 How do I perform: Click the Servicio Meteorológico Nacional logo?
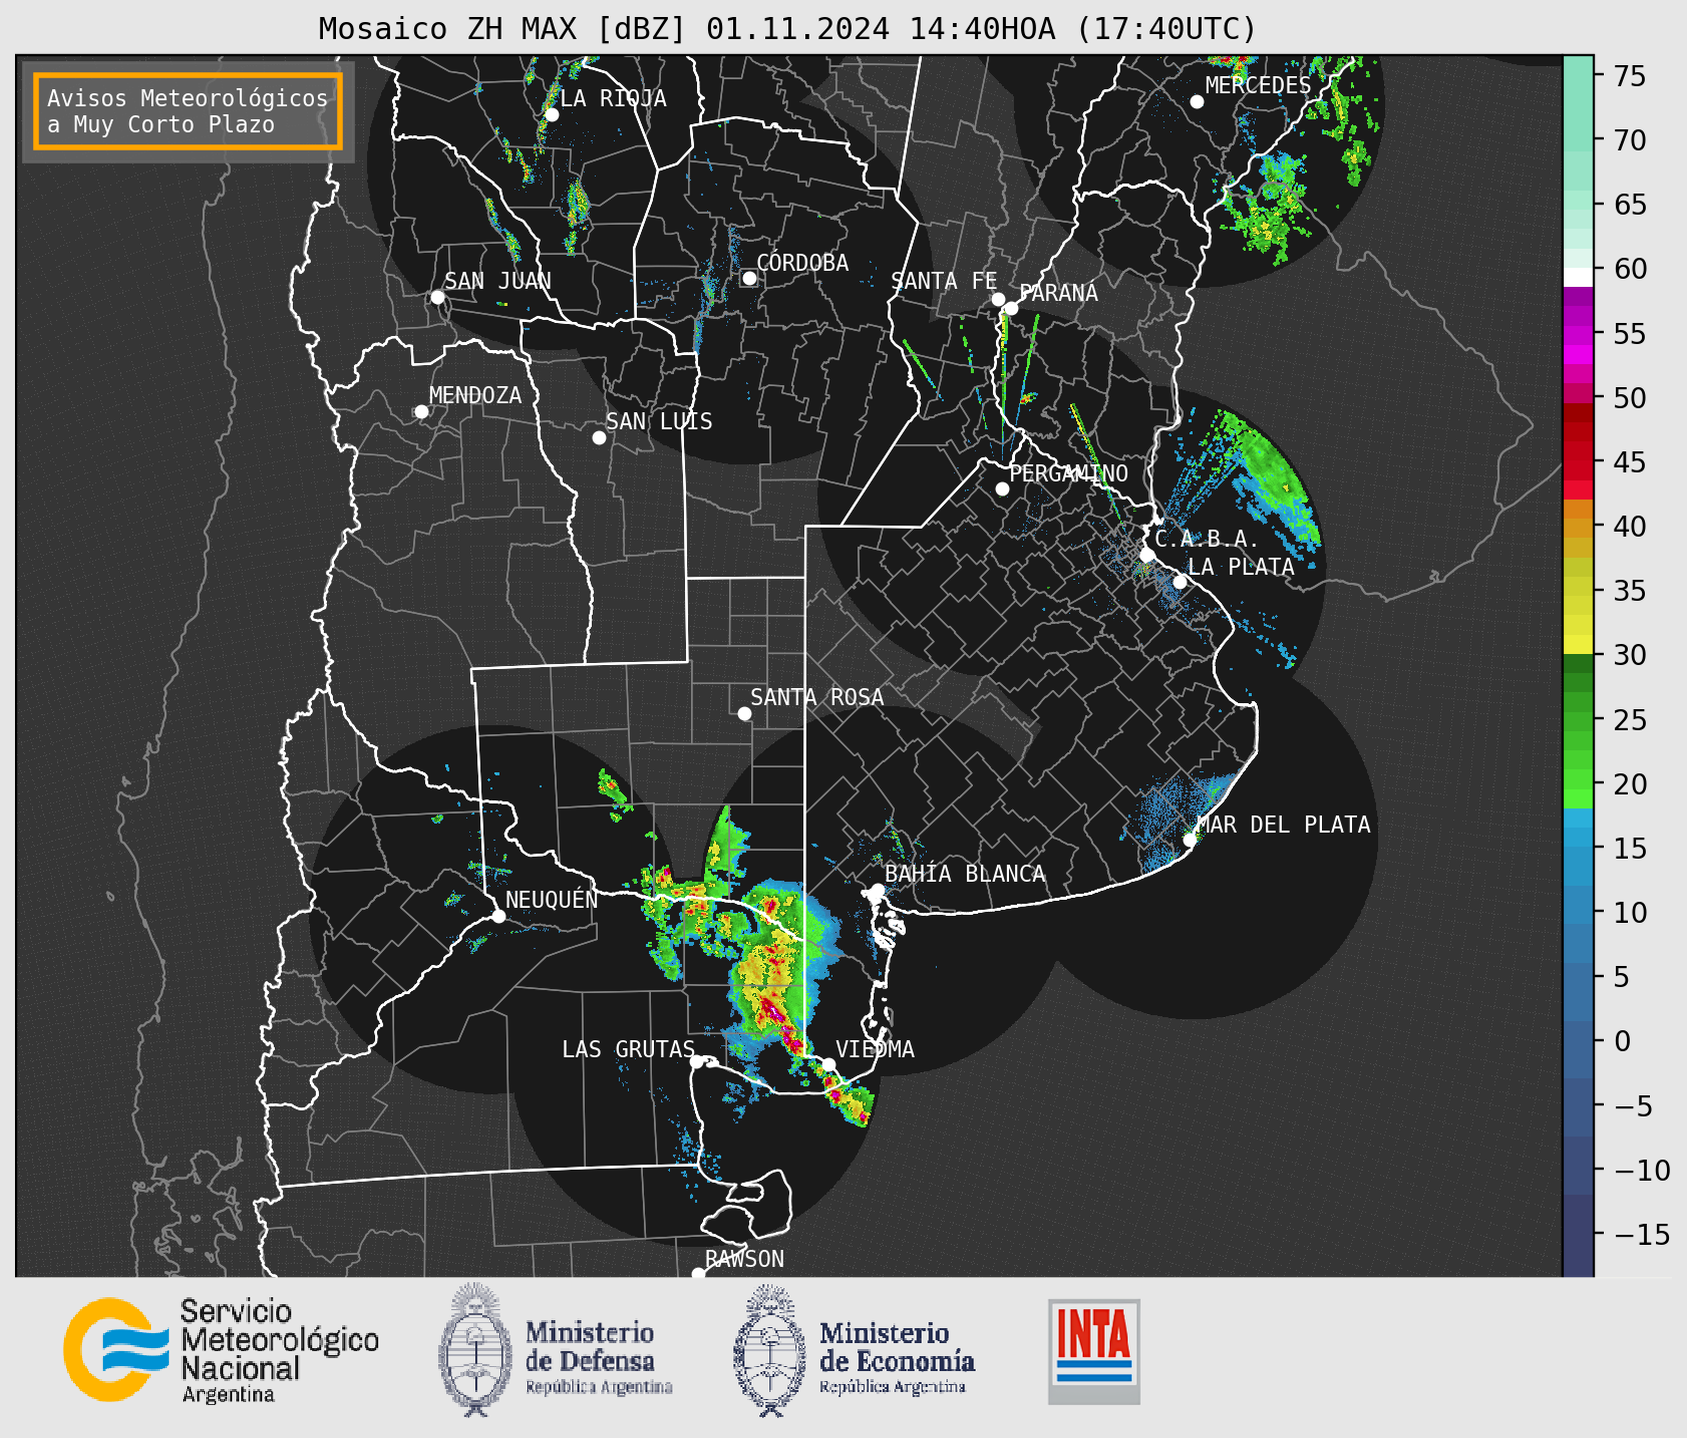click(x=221, y=1350)
